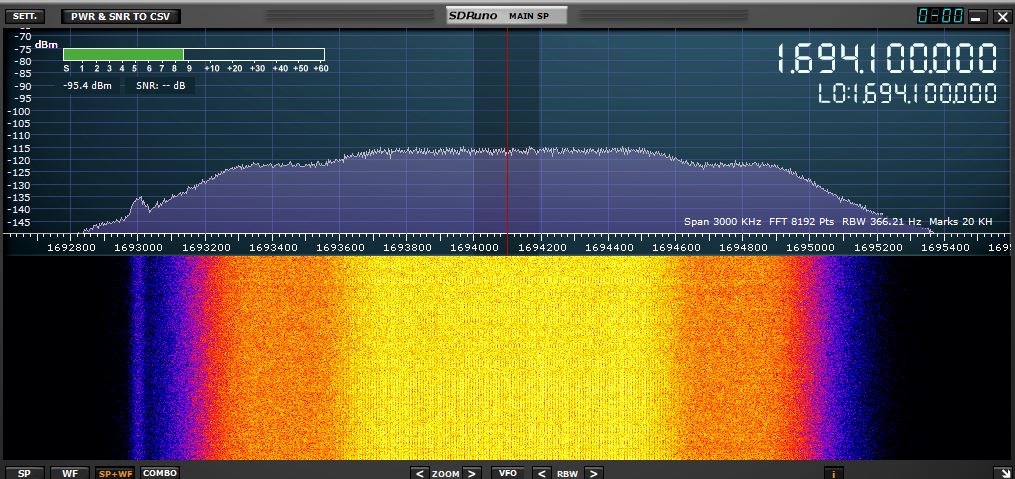Increase zoom with right ZOOM arrow
Viewport: 1015px width, 479px height.
pos(473,473)
